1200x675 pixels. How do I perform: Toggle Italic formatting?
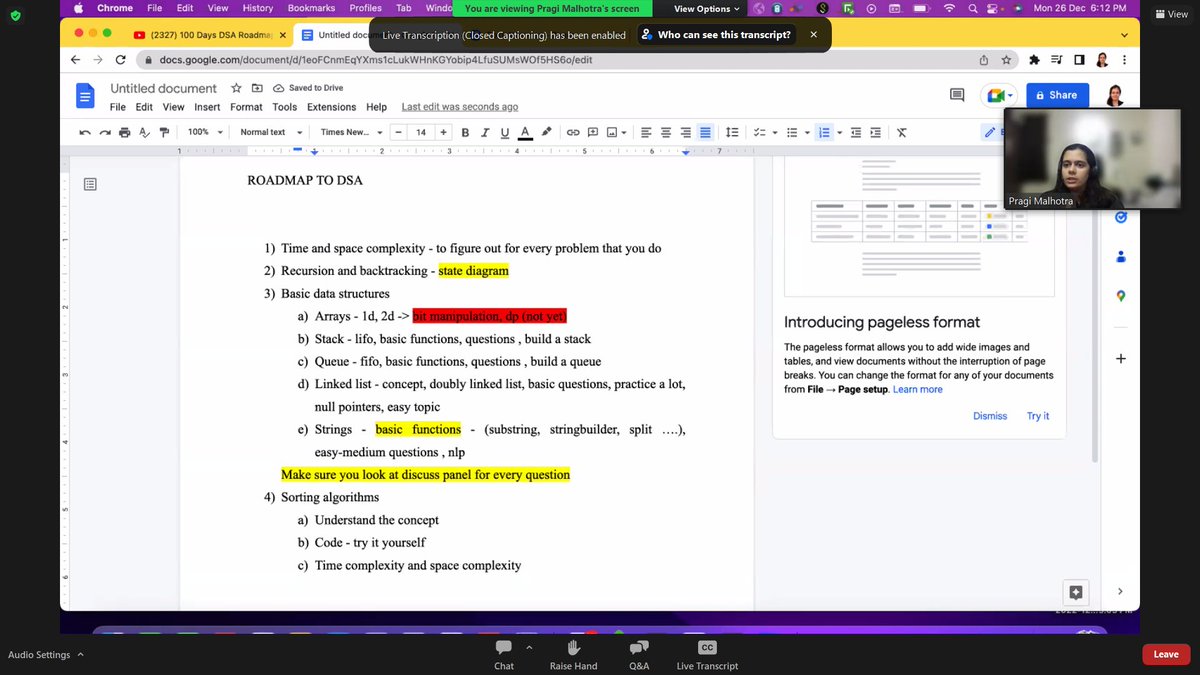click(486, 132)
